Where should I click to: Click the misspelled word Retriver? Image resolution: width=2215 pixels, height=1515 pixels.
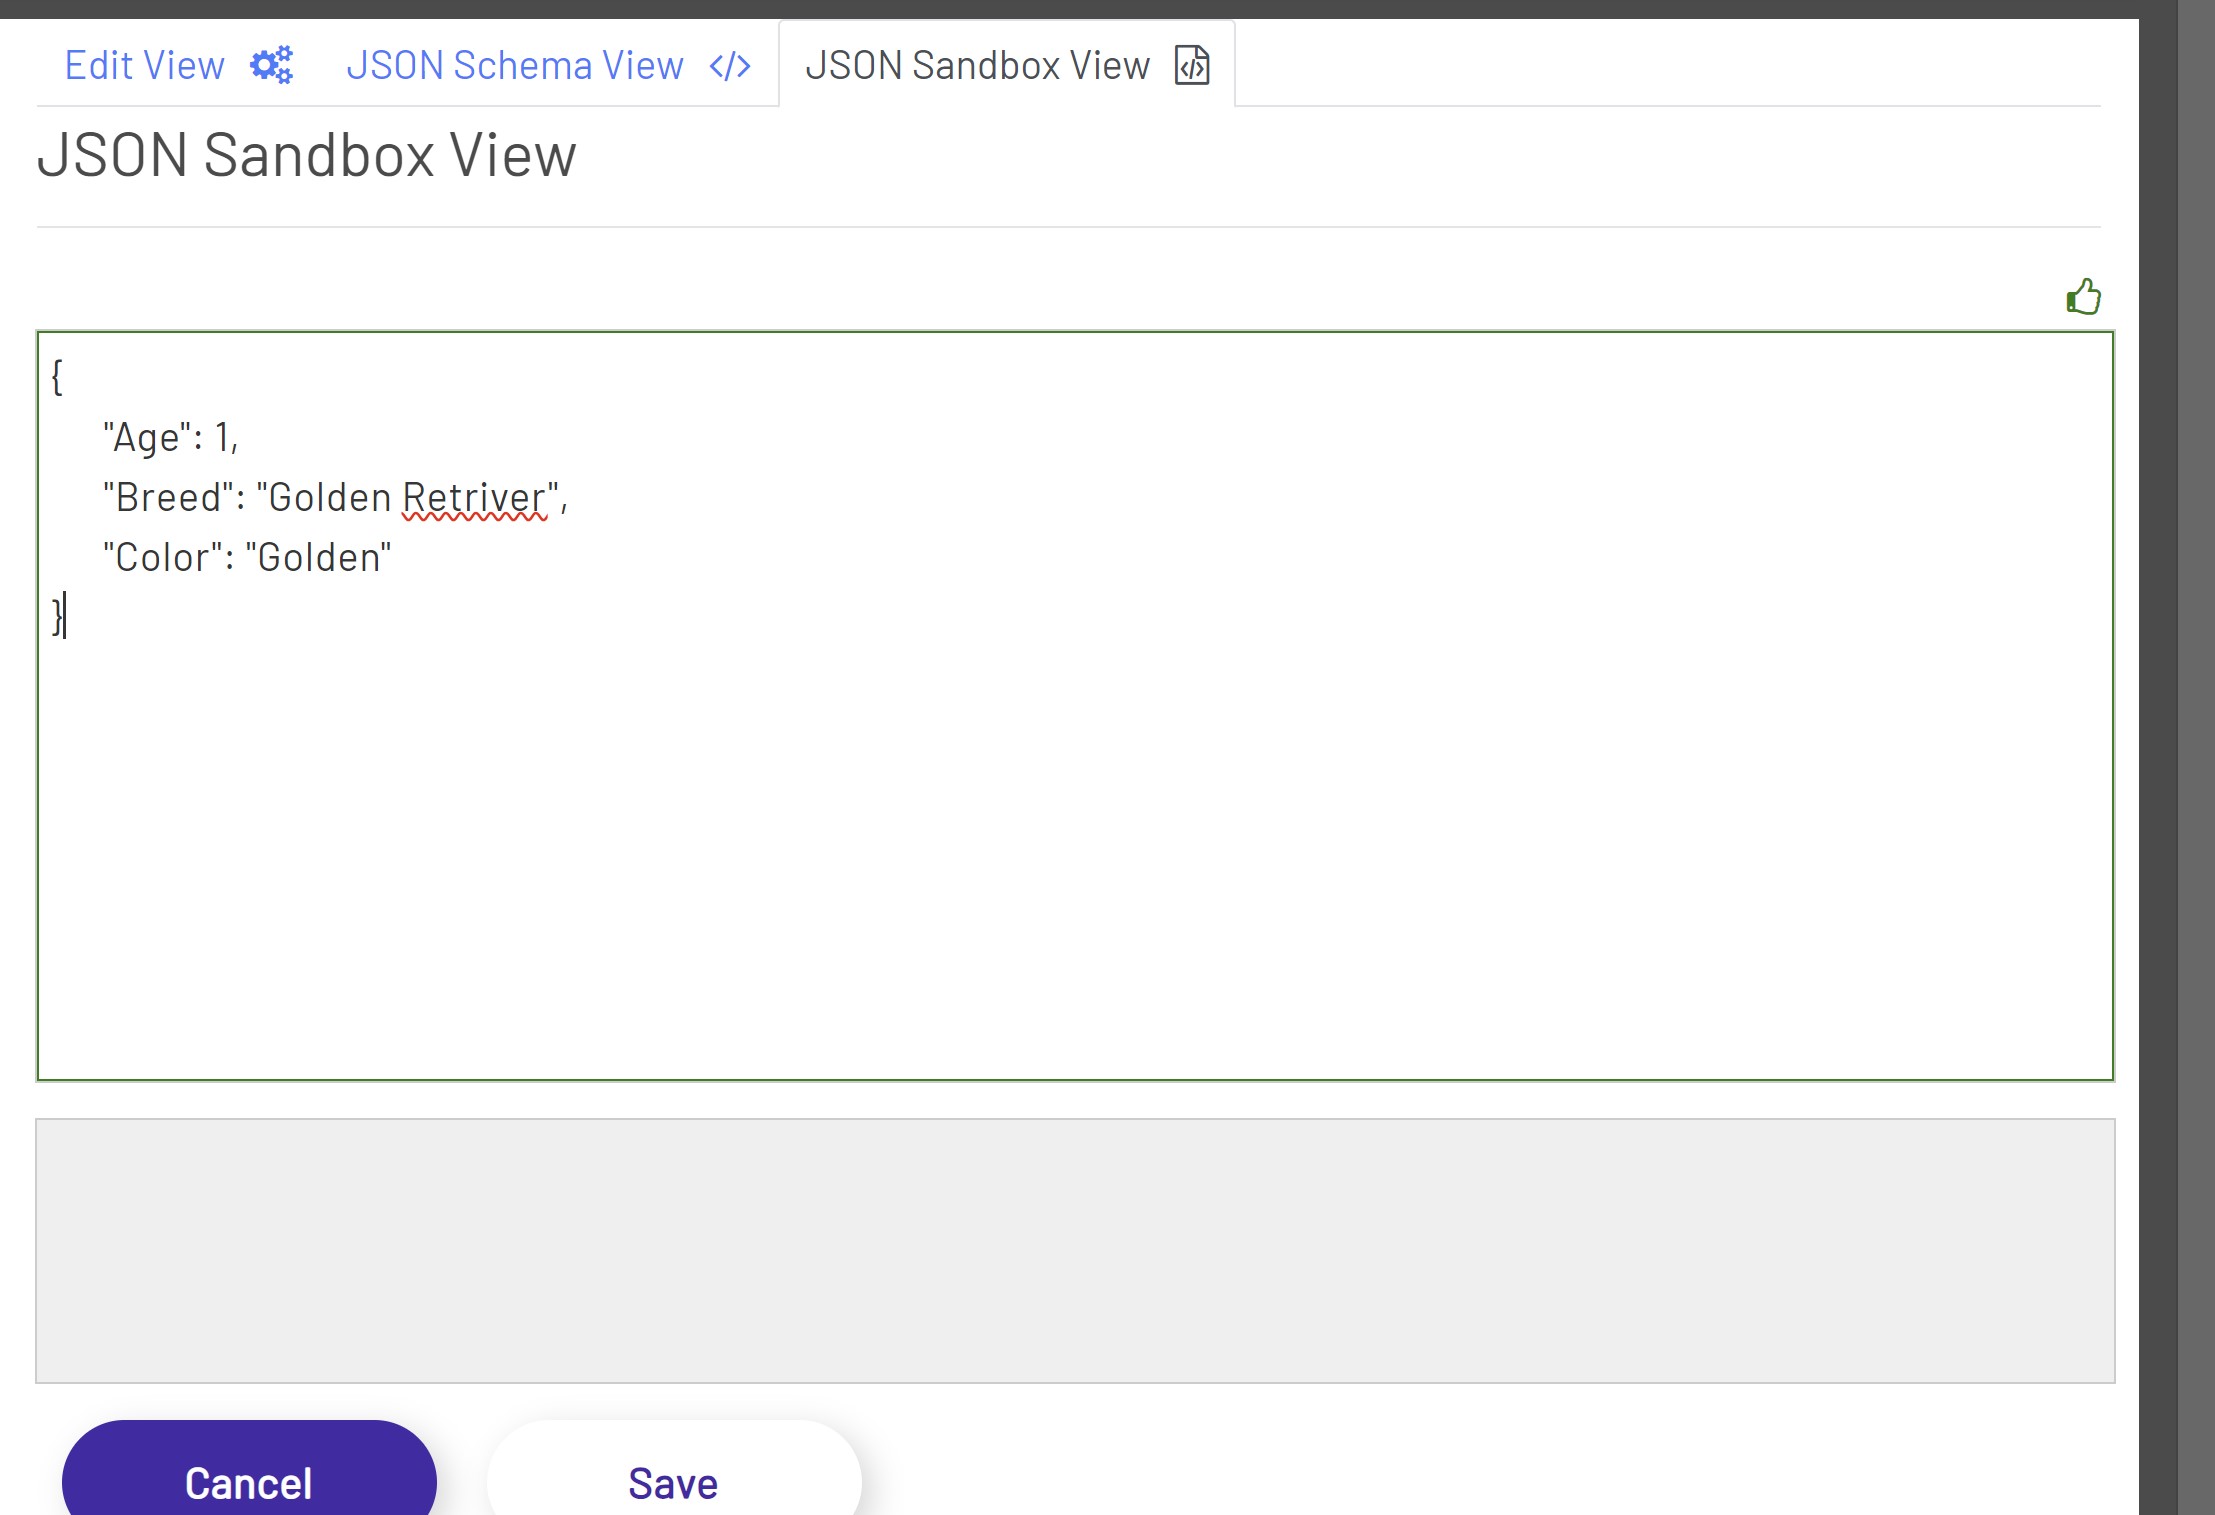coord(474,498)
